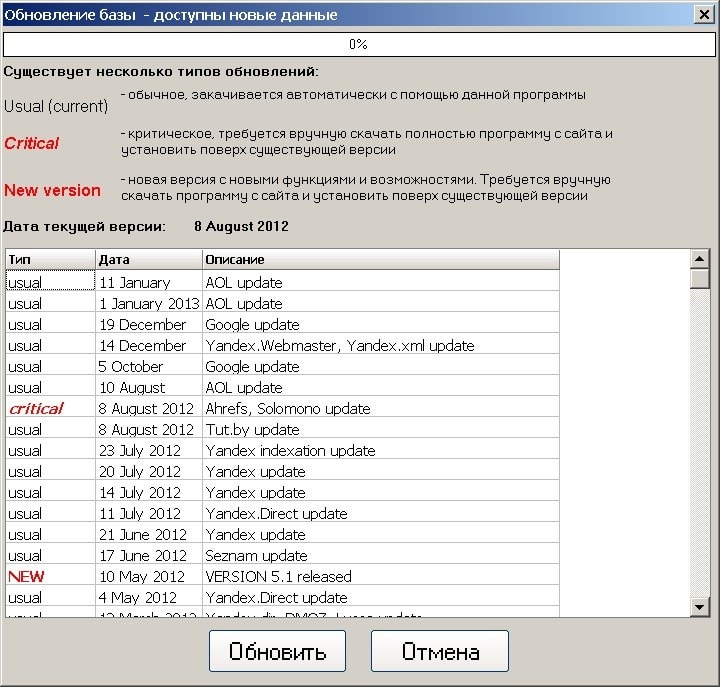720x687 pixels.
Task: Select the 11 January AOL update row
Action: pos(244,283)
